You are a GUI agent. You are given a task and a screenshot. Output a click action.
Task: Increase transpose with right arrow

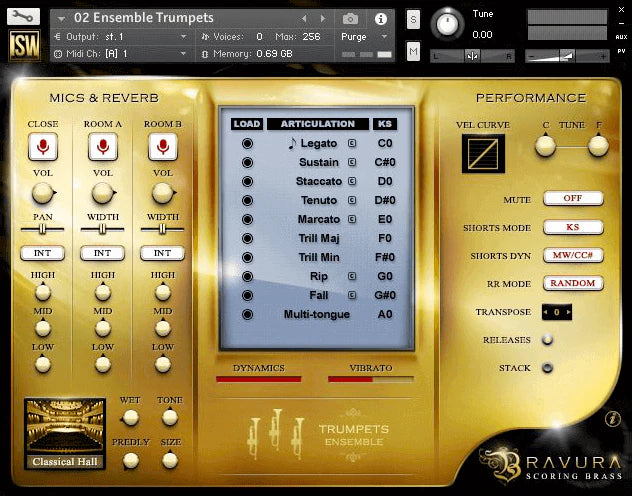coord(568,312)
